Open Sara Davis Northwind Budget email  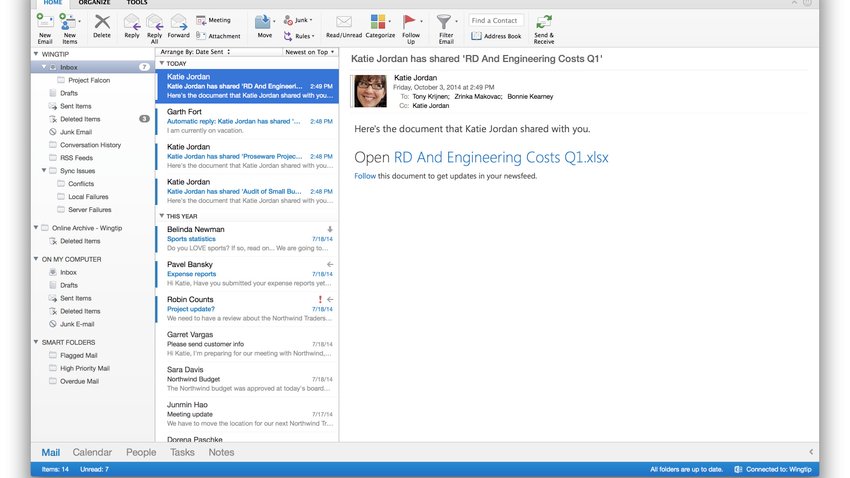pyautogui.click(x=247, y=379)
